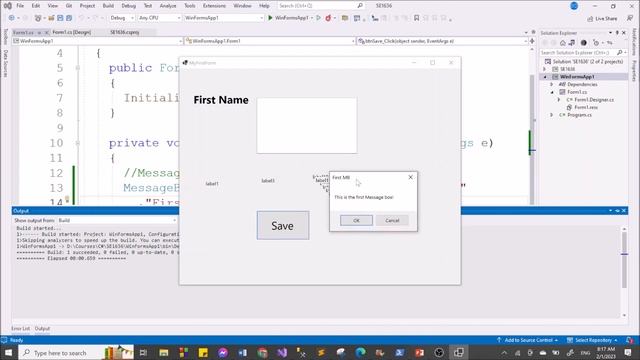Click the Solution Explorer Home icon
Image resolution: width=640 pixels, height=360 pixels.
pyautogui.click(x=563, y=43)
